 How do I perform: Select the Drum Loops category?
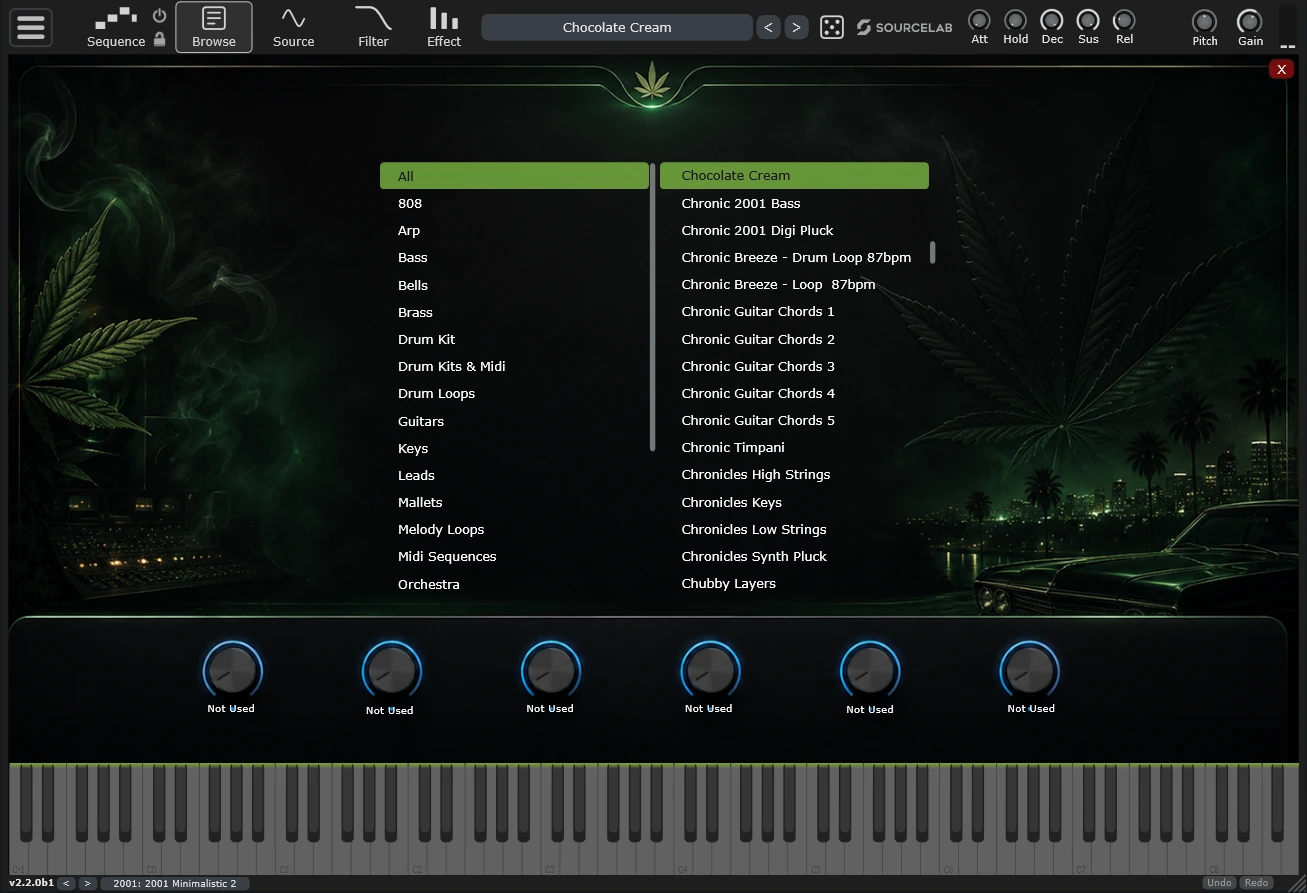[x=514, y=393]
